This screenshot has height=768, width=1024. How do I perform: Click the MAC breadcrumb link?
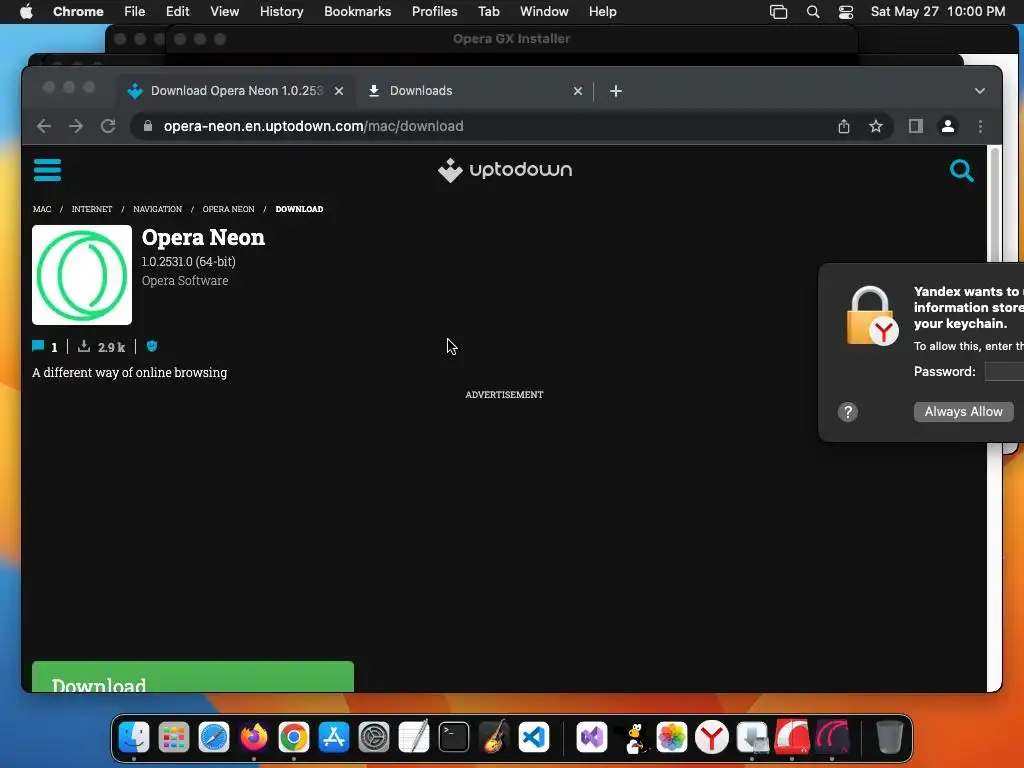(x=42, y=209)
